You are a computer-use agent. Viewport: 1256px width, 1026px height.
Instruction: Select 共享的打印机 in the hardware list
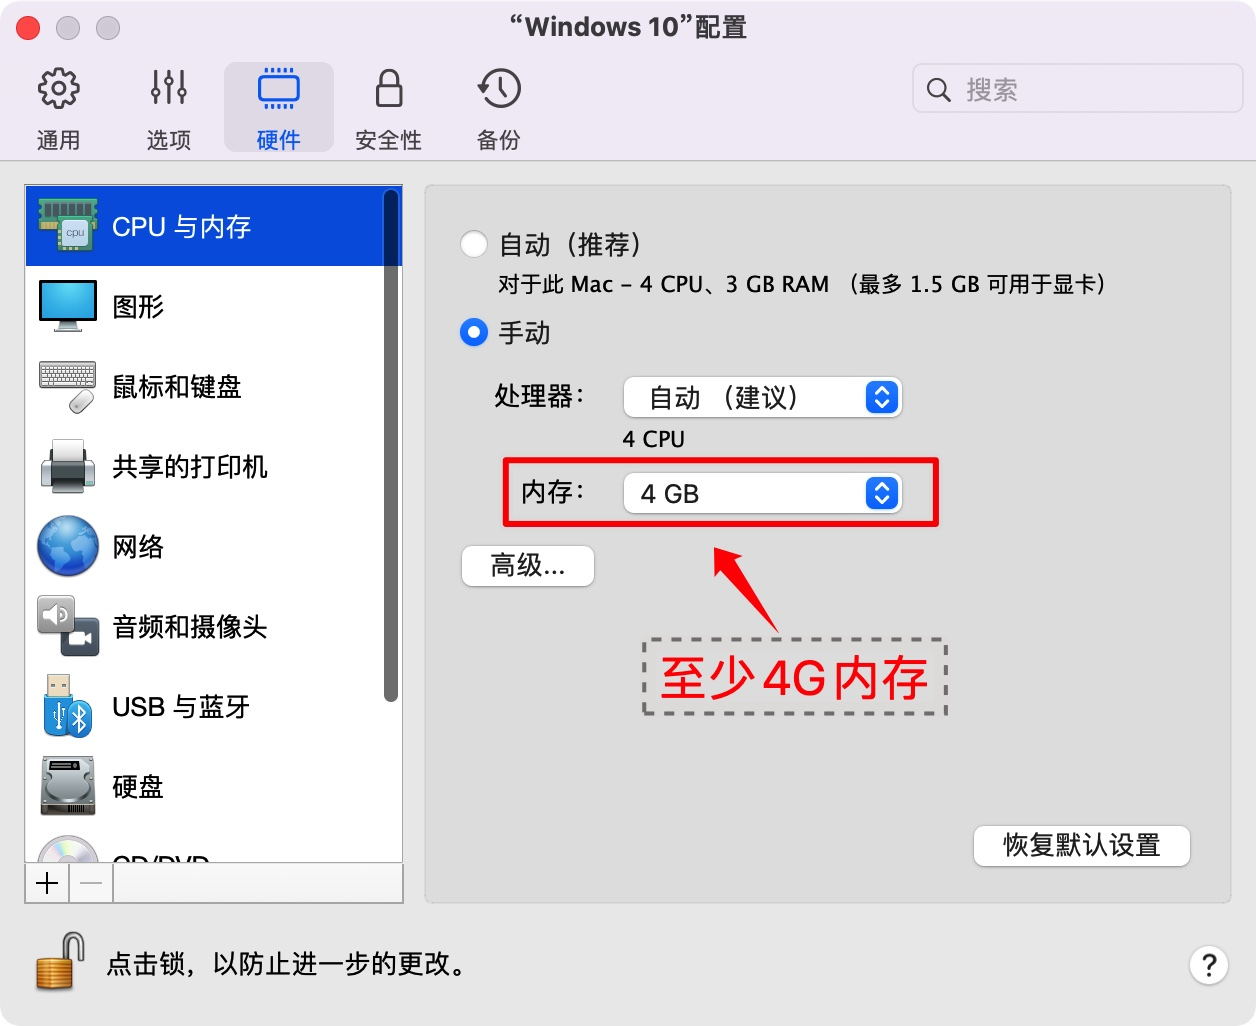tap(205, 466)
